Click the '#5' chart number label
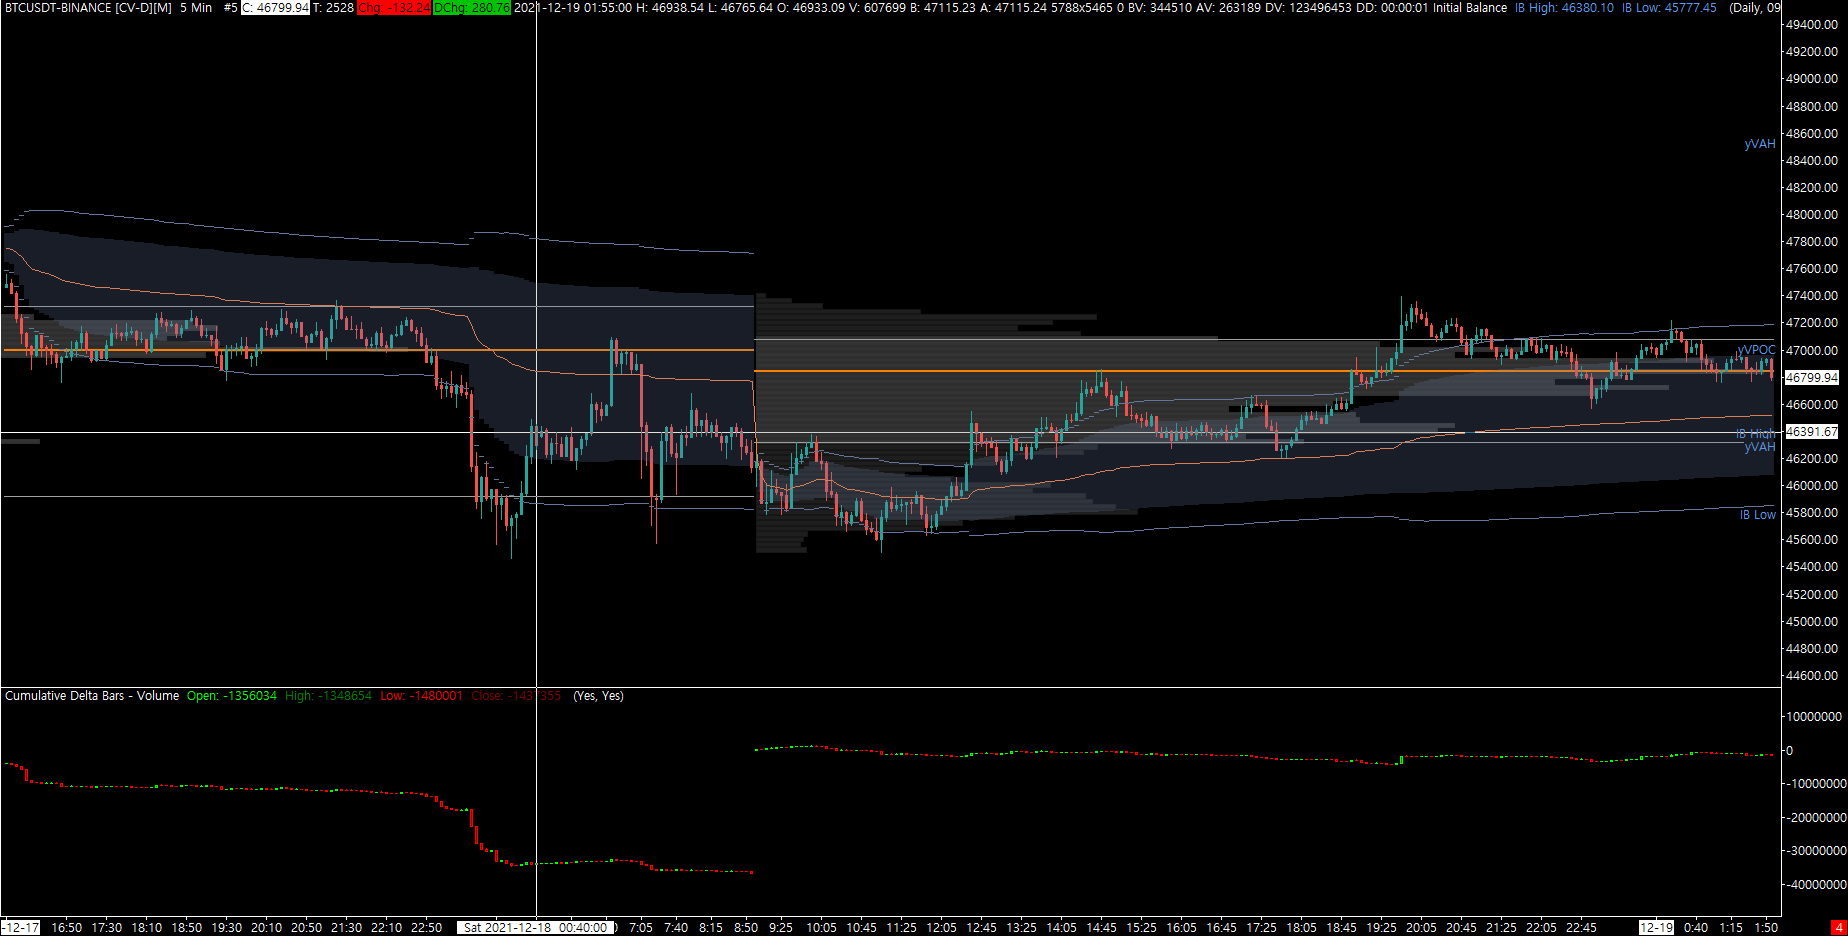The height and width of the screenshot is (936, 1848). 230,7
